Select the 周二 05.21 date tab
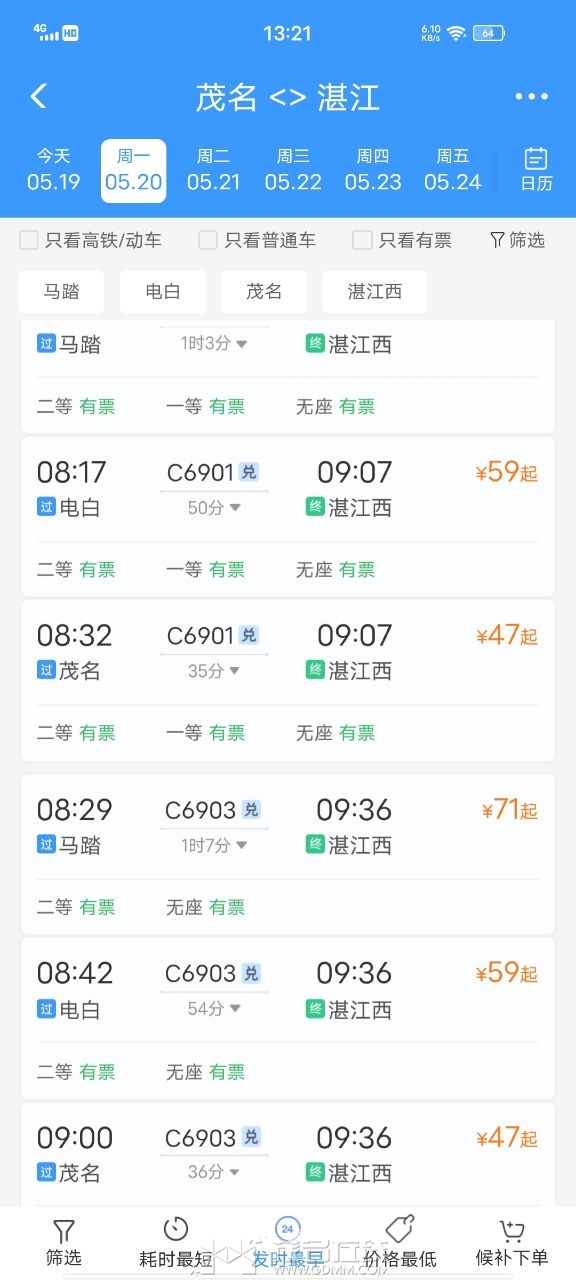The image size is (576, 1280). tap(213, 170)
